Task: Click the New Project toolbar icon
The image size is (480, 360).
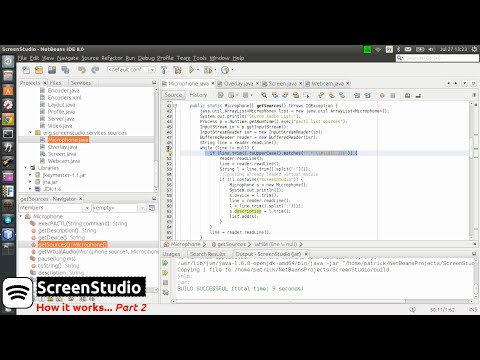Action: click(39, 70)
